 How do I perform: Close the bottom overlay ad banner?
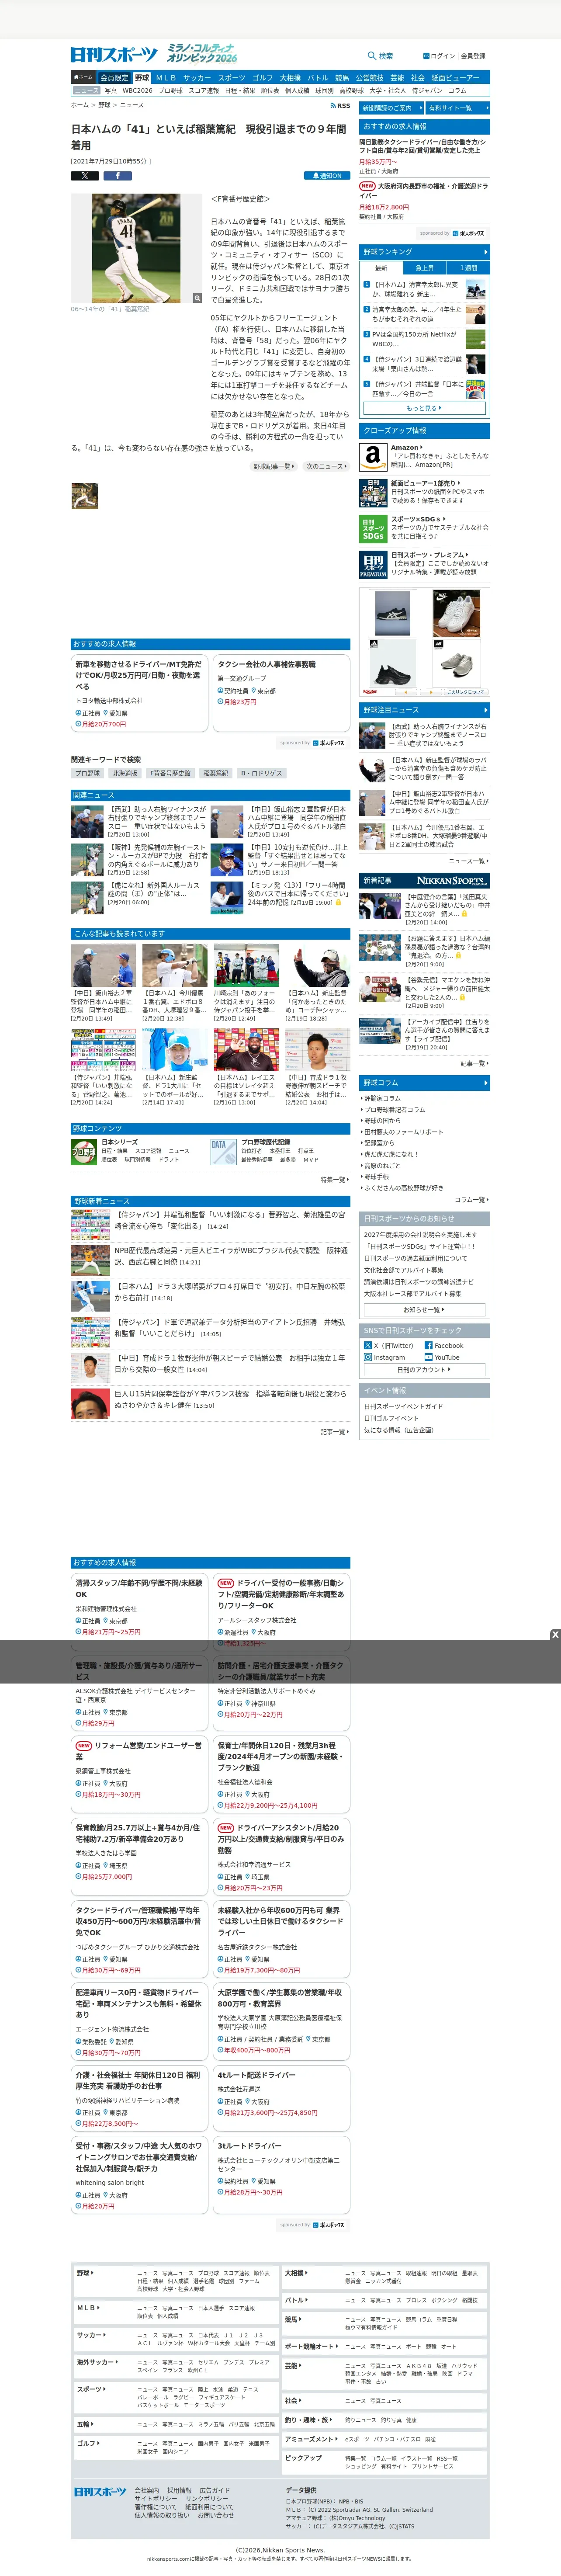tap(555, 1634)
